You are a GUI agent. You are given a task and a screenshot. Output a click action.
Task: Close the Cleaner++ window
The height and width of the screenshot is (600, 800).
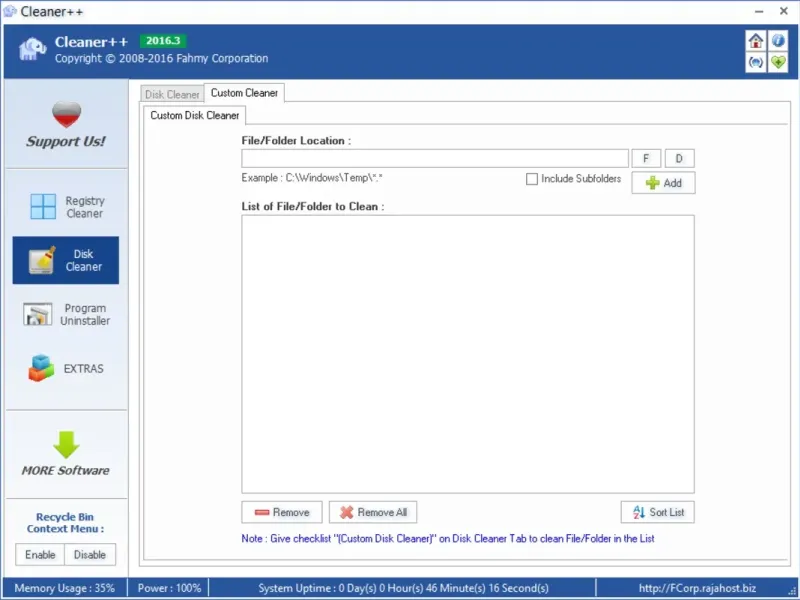point(784,11)
